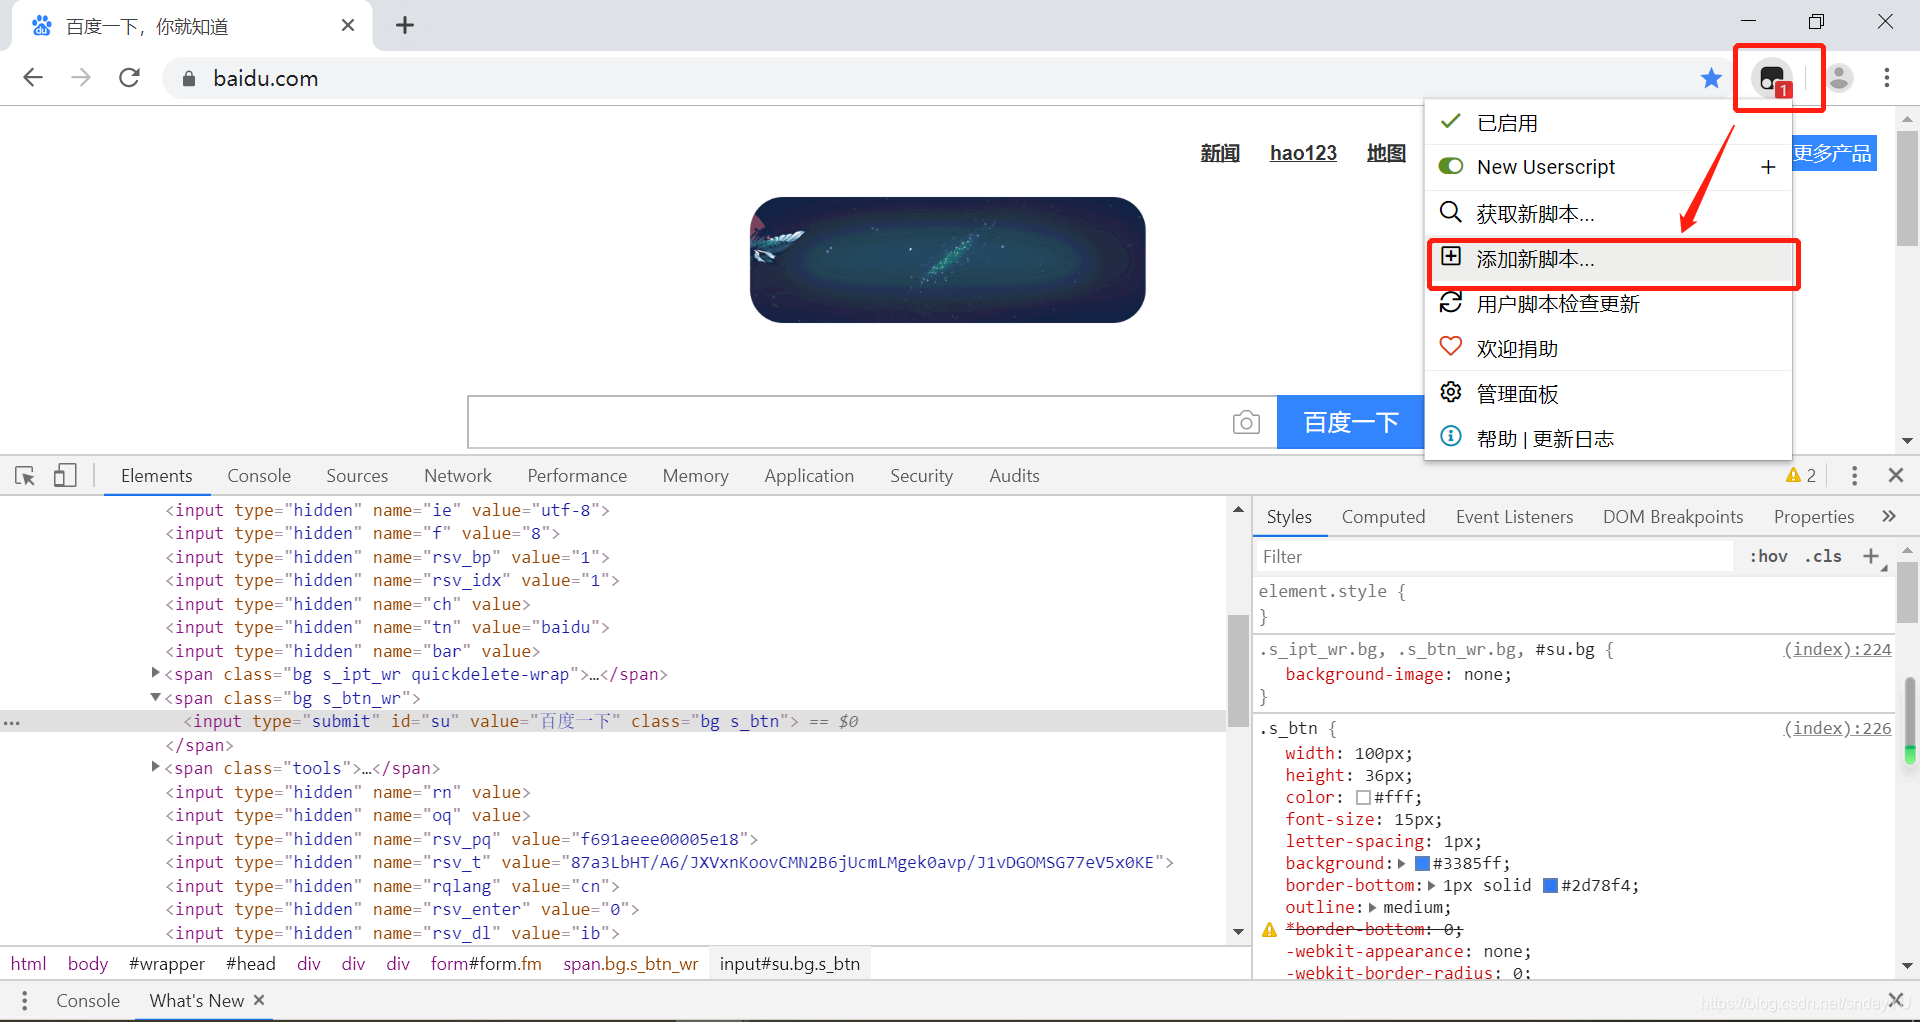Close the What's New drawer tab
The height and width of the screenshot is (1022, 1920).
(x=259, y=1000)
